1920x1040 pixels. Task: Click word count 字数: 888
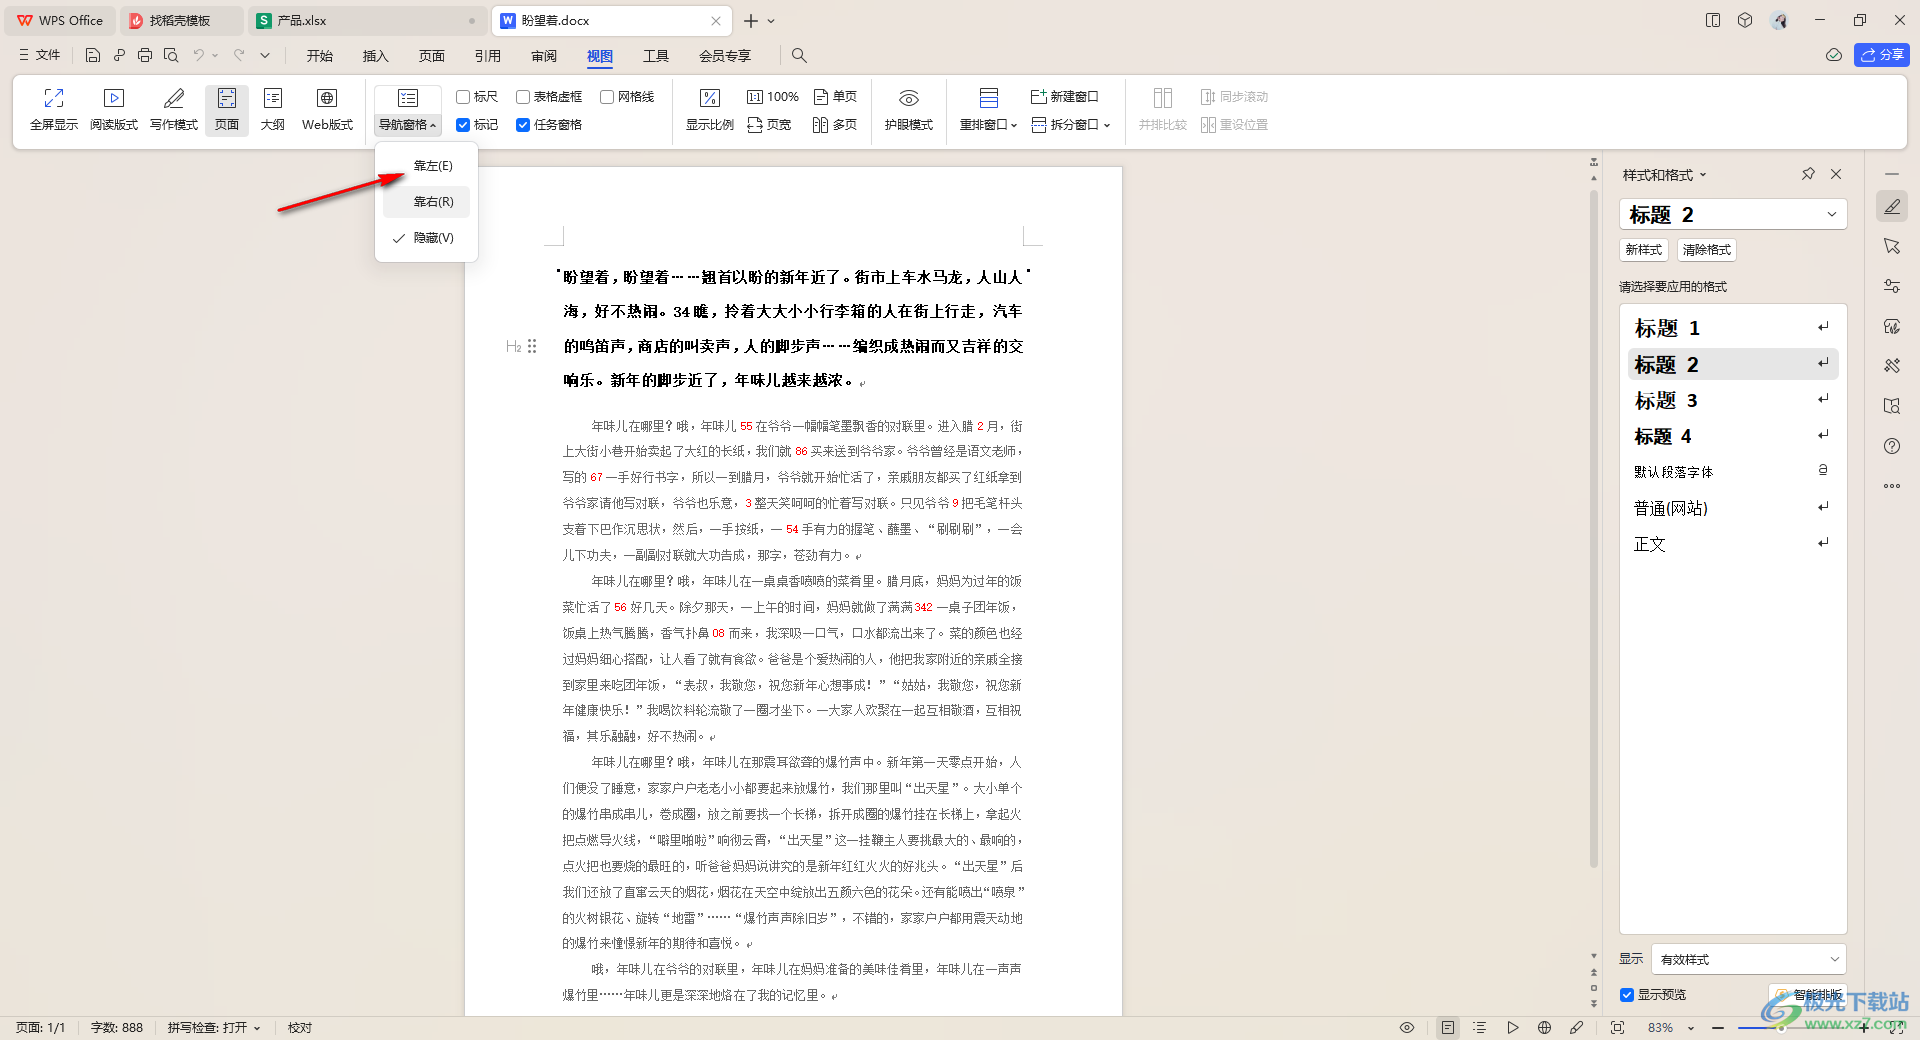pos(117,1028)
